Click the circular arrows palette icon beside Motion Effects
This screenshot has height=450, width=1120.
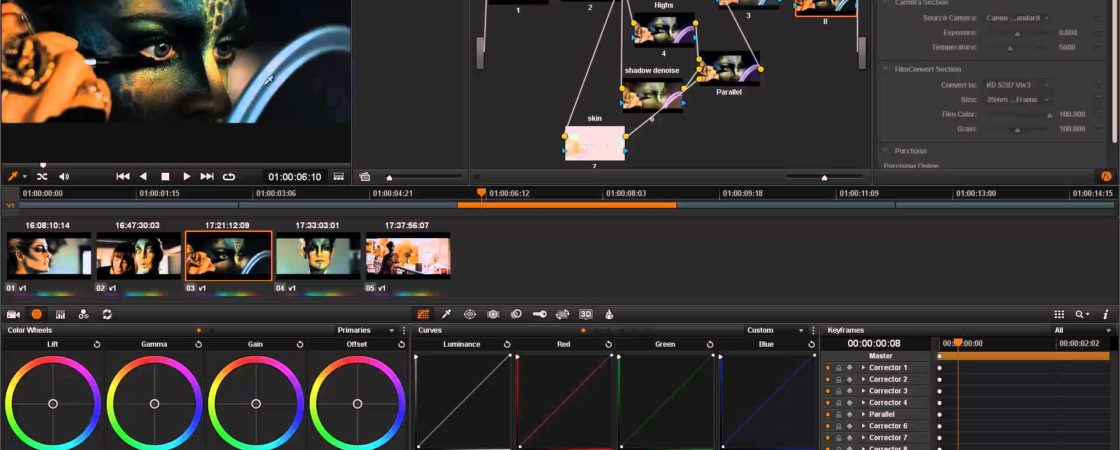[107, 314]
